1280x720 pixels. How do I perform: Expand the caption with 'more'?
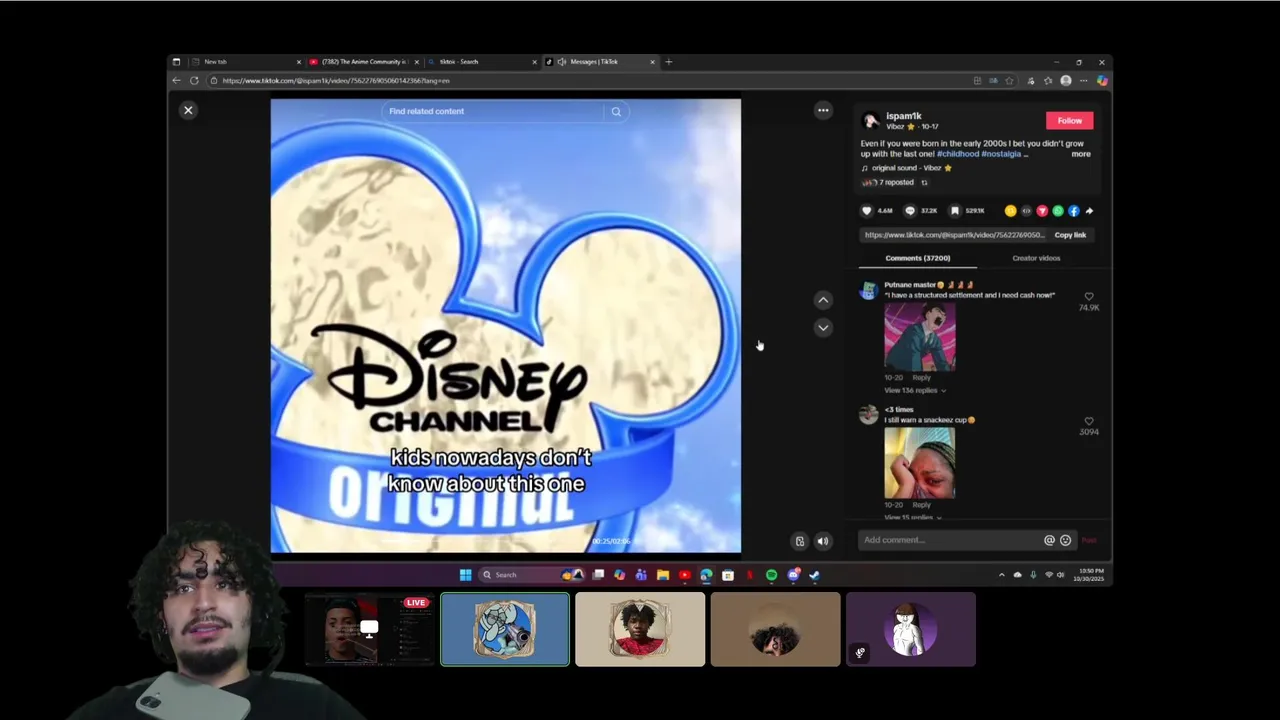pos(1081,154)
